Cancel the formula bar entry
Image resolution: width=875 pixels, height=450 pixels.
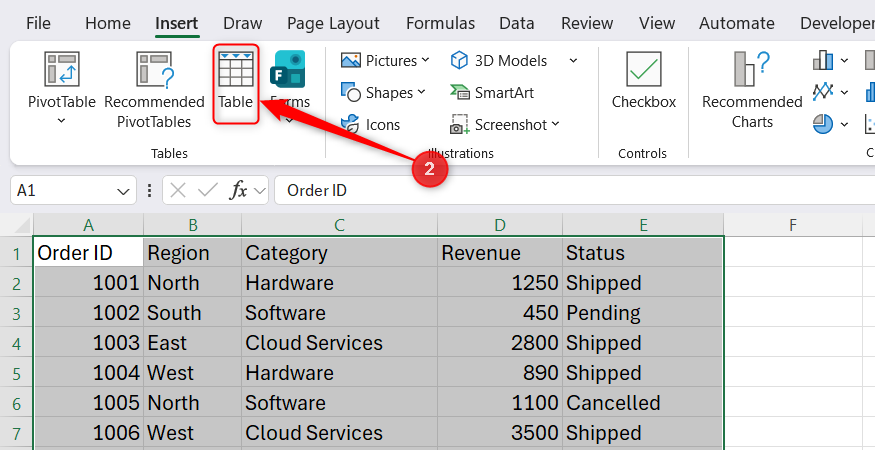pyautogui.click(x=177, y=191)
